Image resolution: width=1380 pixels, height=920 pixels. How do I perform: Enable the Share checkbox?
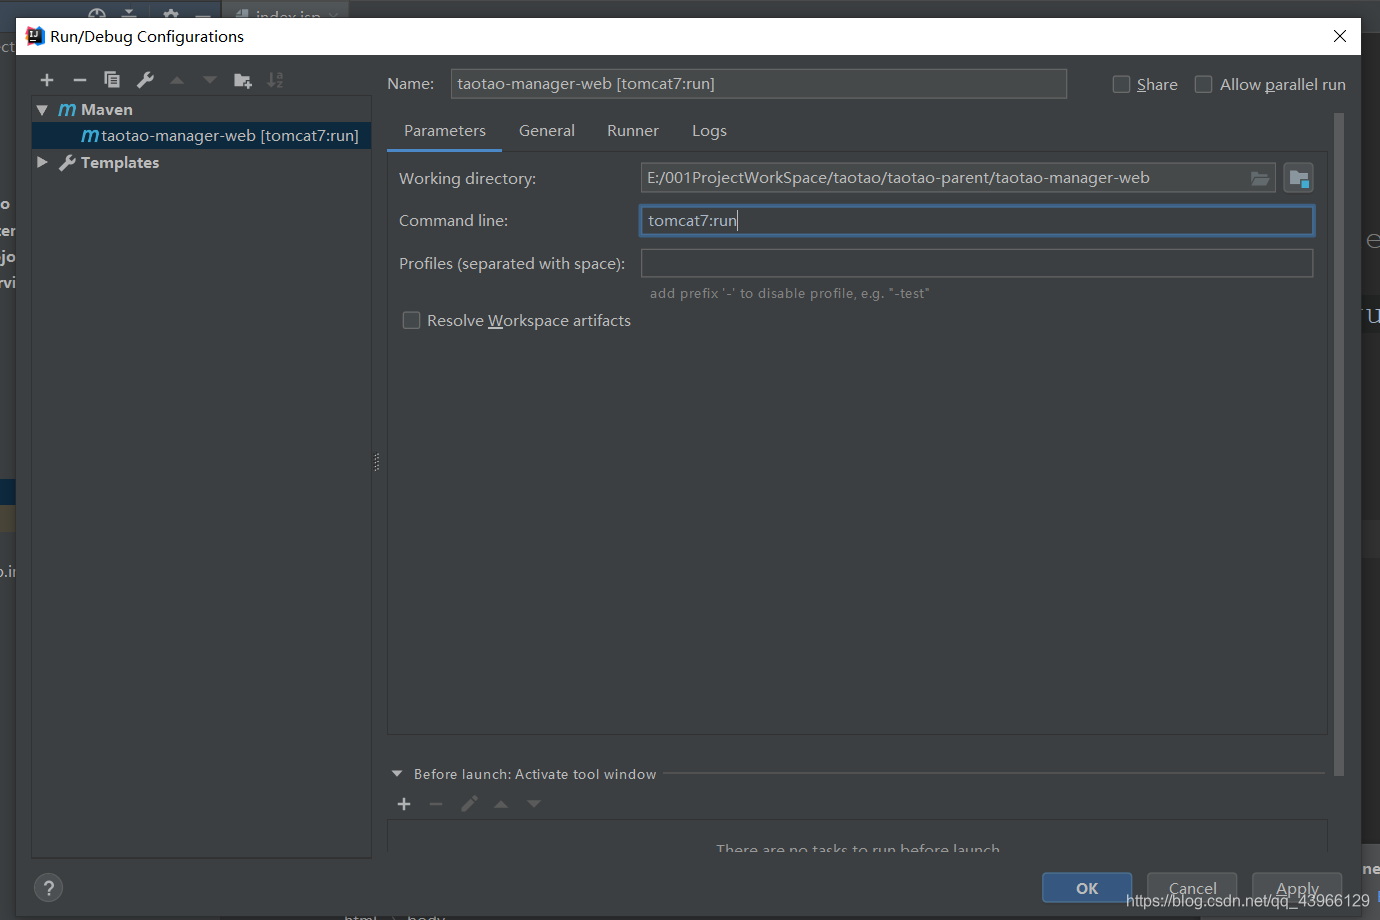pos(1121,84)
